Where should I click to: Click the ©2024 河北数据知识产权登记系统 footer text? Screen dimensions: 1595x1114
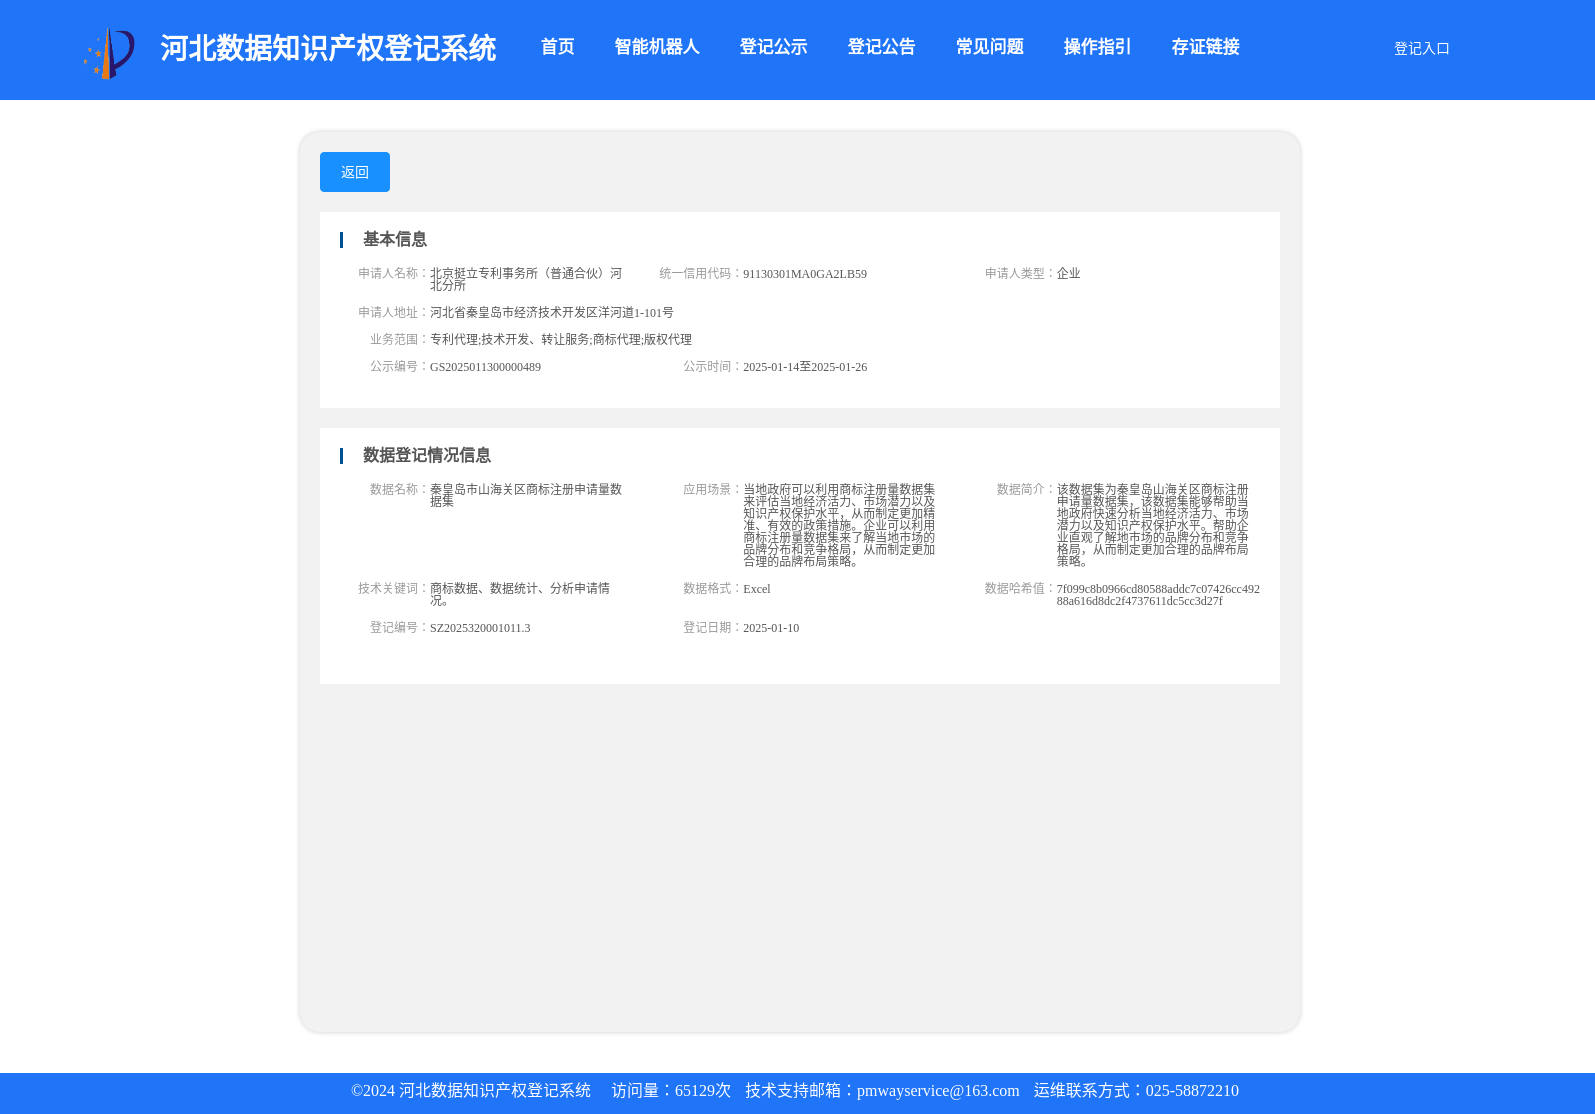pyautogui.click(x=471, y=1091)
